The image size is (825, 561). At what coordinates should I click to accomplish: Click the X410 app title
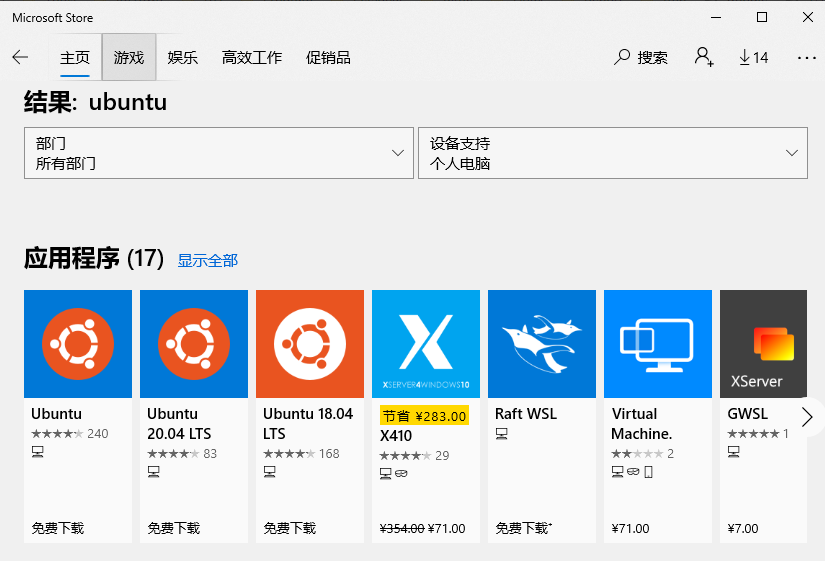coord(396,436)
